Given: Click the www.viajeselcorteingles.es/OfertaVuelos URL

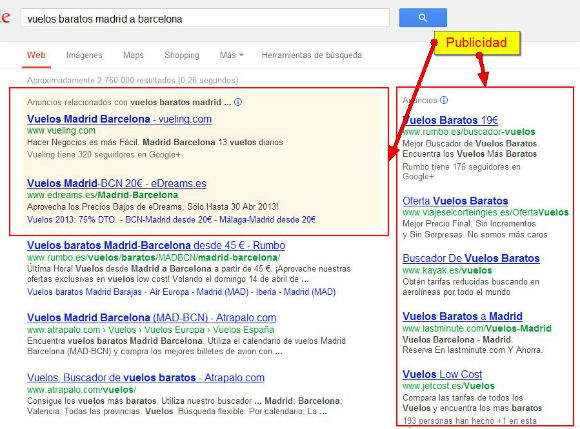Looking at the screenshot, I should (x=485, y=212).
